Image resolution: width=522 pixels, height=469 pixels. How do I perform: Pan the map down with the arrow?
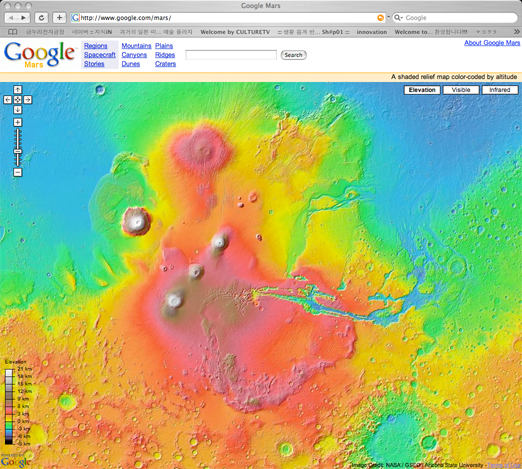[x=18, y=109]
